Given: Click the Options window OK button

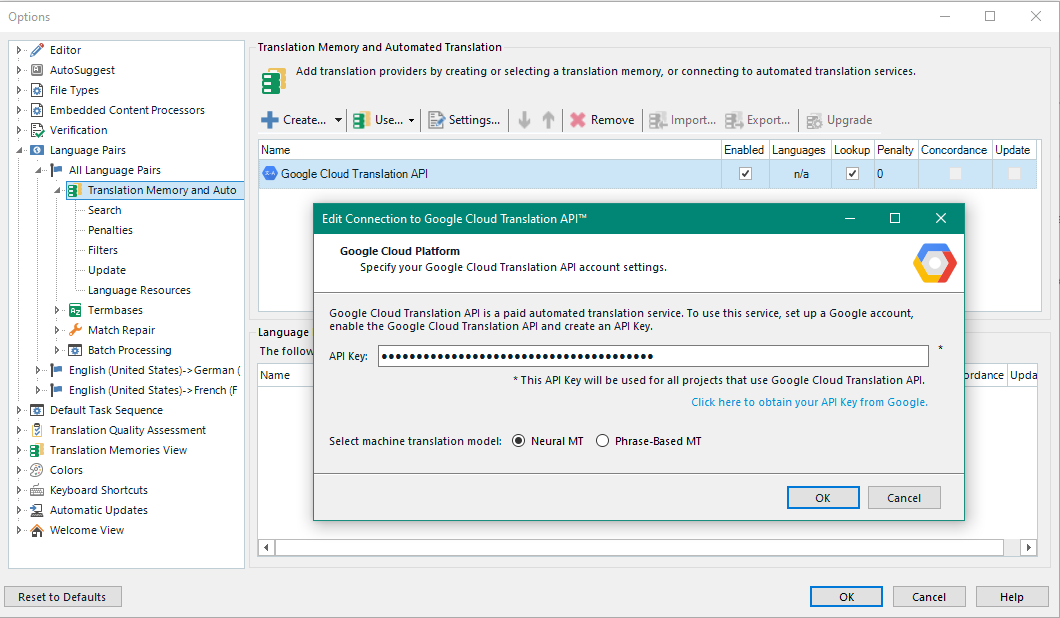Looking at the screenshot, I should click(846, 597).
